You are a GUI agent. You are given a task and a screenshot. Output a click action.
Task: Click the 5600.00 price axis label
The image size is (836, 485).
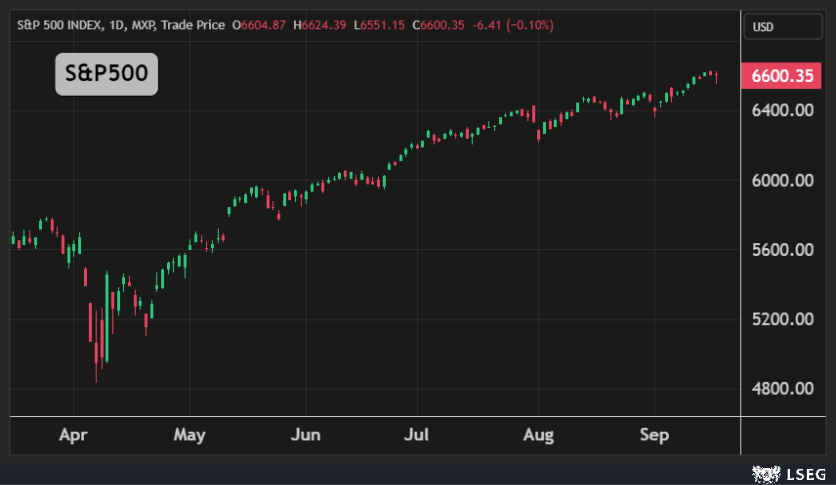point(782,250)
